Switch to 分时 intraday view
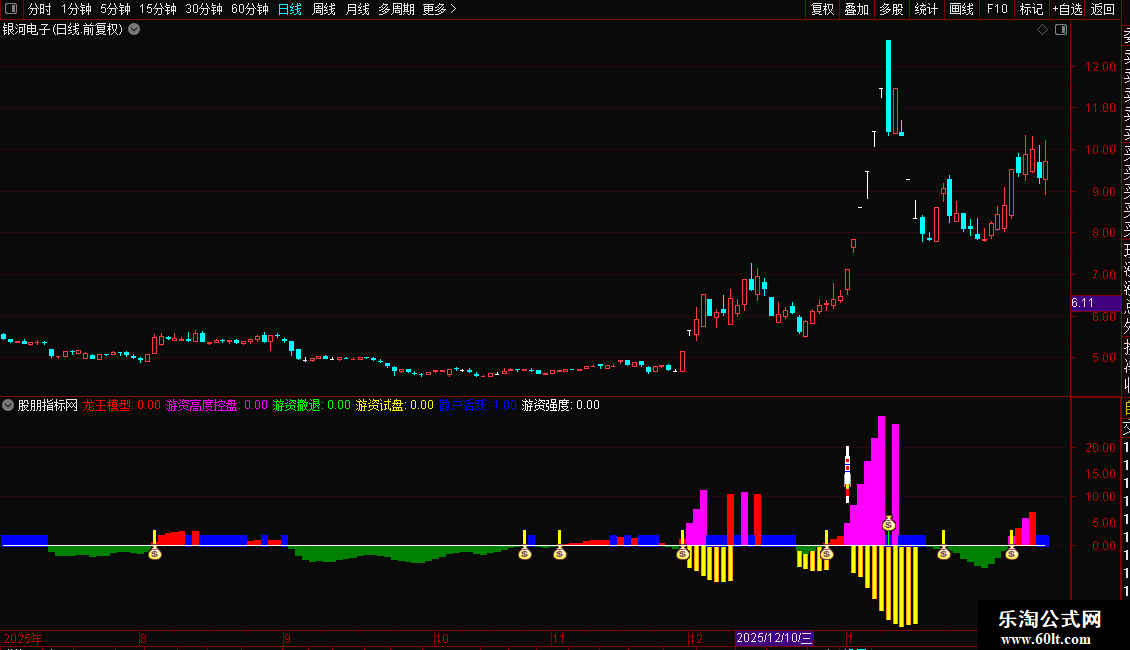Image resolution: width=1130 pixels, height=650 pixels. (40, 9)
